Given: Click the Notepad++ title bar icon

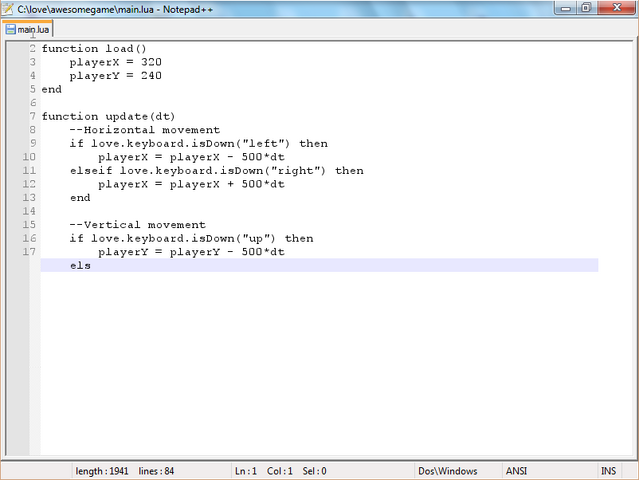Looking at the screenshot, I should pos(8,9).
